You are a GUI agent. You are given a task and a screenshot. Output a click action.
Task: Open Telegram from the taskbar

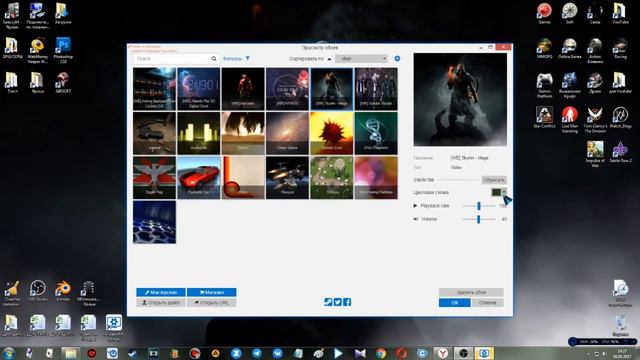coord(257,353)
